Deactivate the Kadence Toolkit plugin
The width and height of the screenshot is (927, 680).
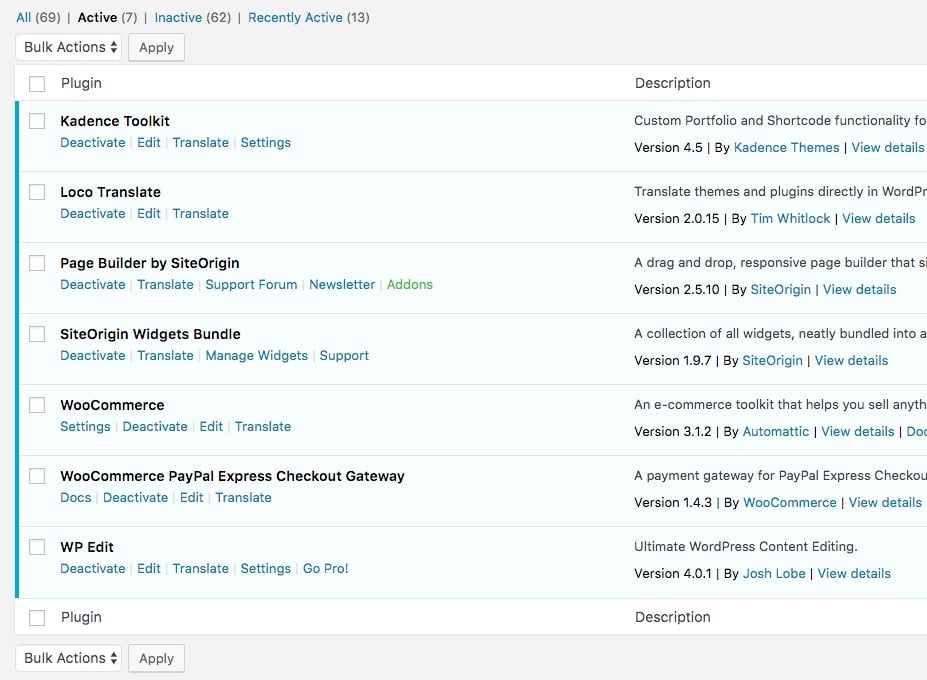(x=93, y=143)
